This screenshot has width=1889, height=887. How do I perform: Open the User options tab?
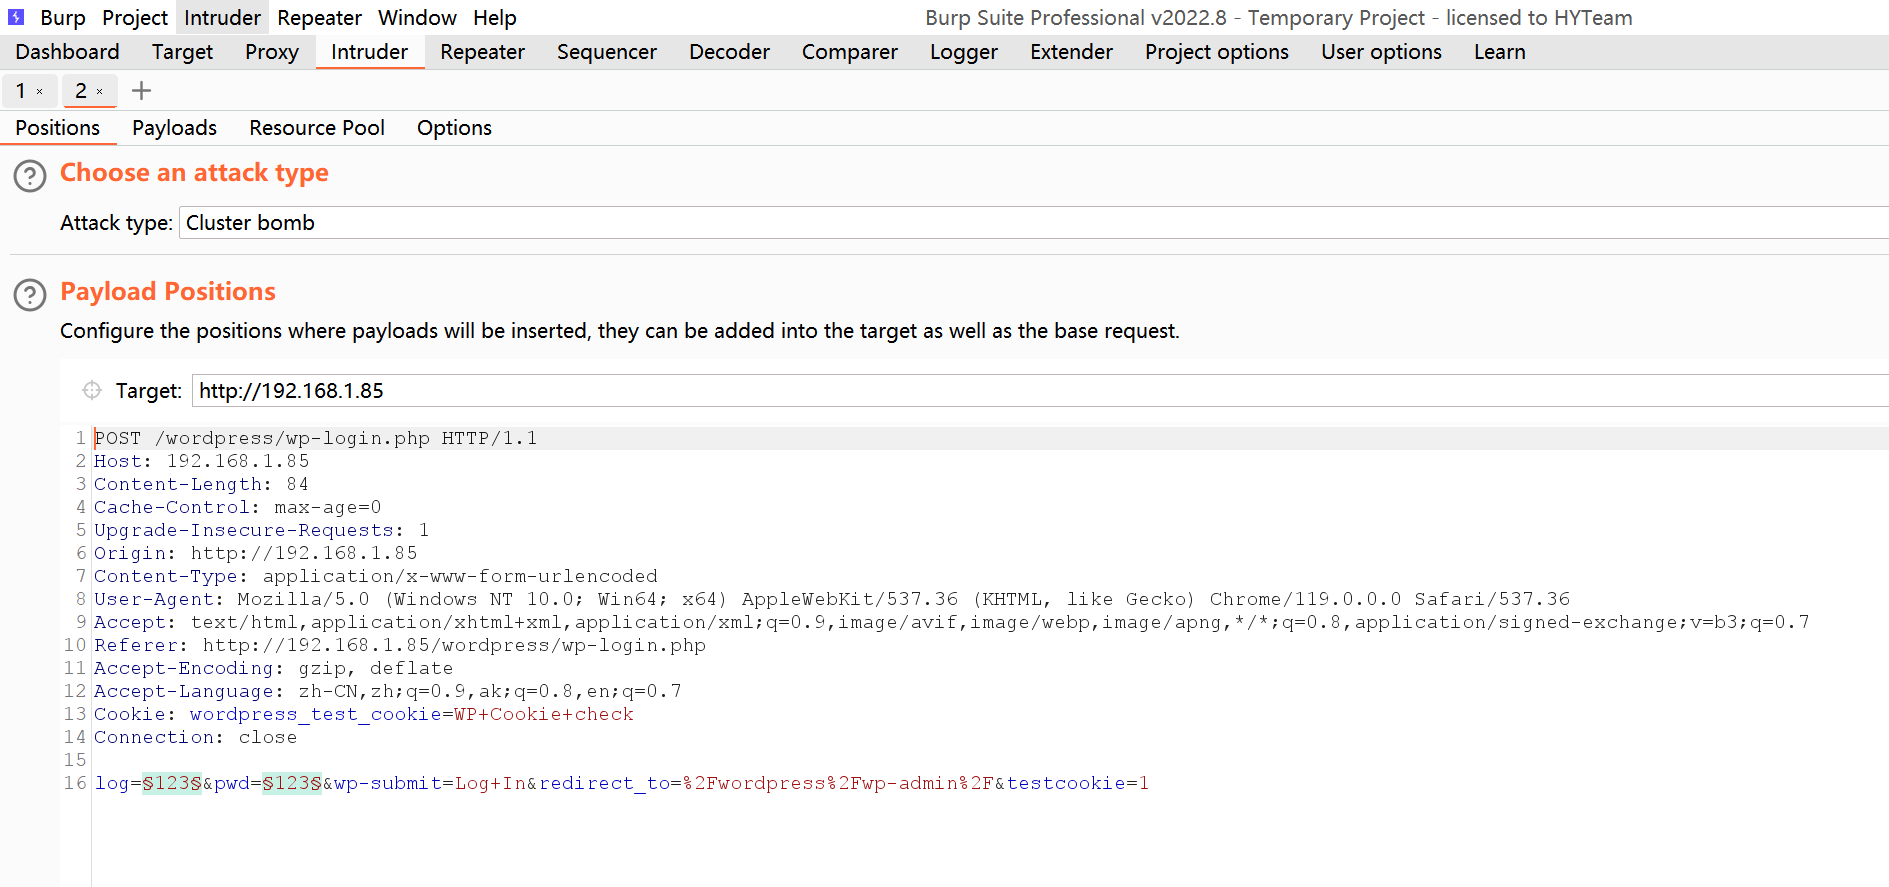(1381, 52)
